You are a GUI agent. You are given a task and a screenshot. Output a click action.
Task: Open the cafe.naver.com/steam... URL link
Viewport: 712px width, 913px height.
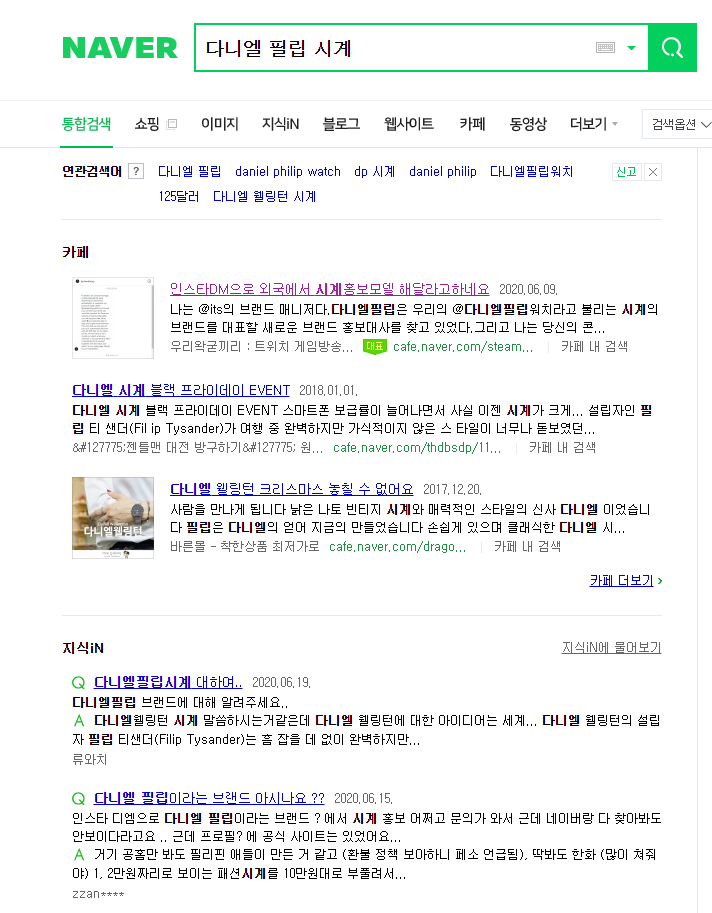pyautogui.click(x=463, y=346)
